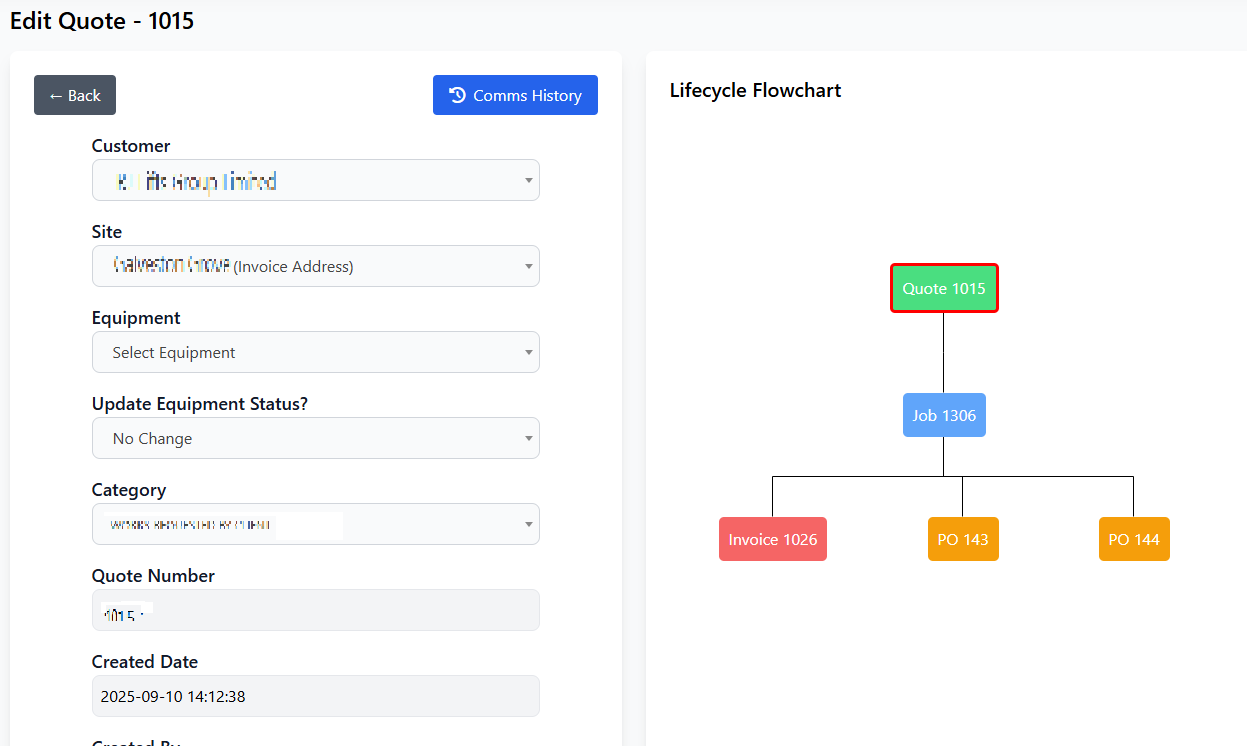Open the Category dropdown
Screen dimensions: 1247x746
316,524
